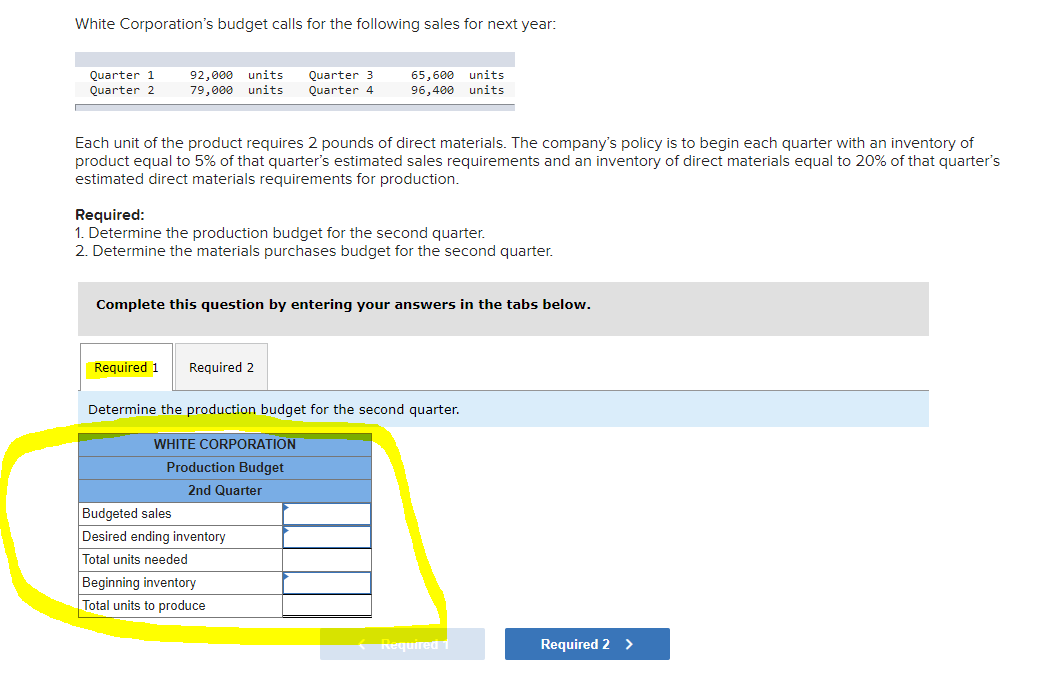The width and height of the screenshot is (1039, 684).
Task: Click the Budgeted sales input field
Action: coord(327,513)
